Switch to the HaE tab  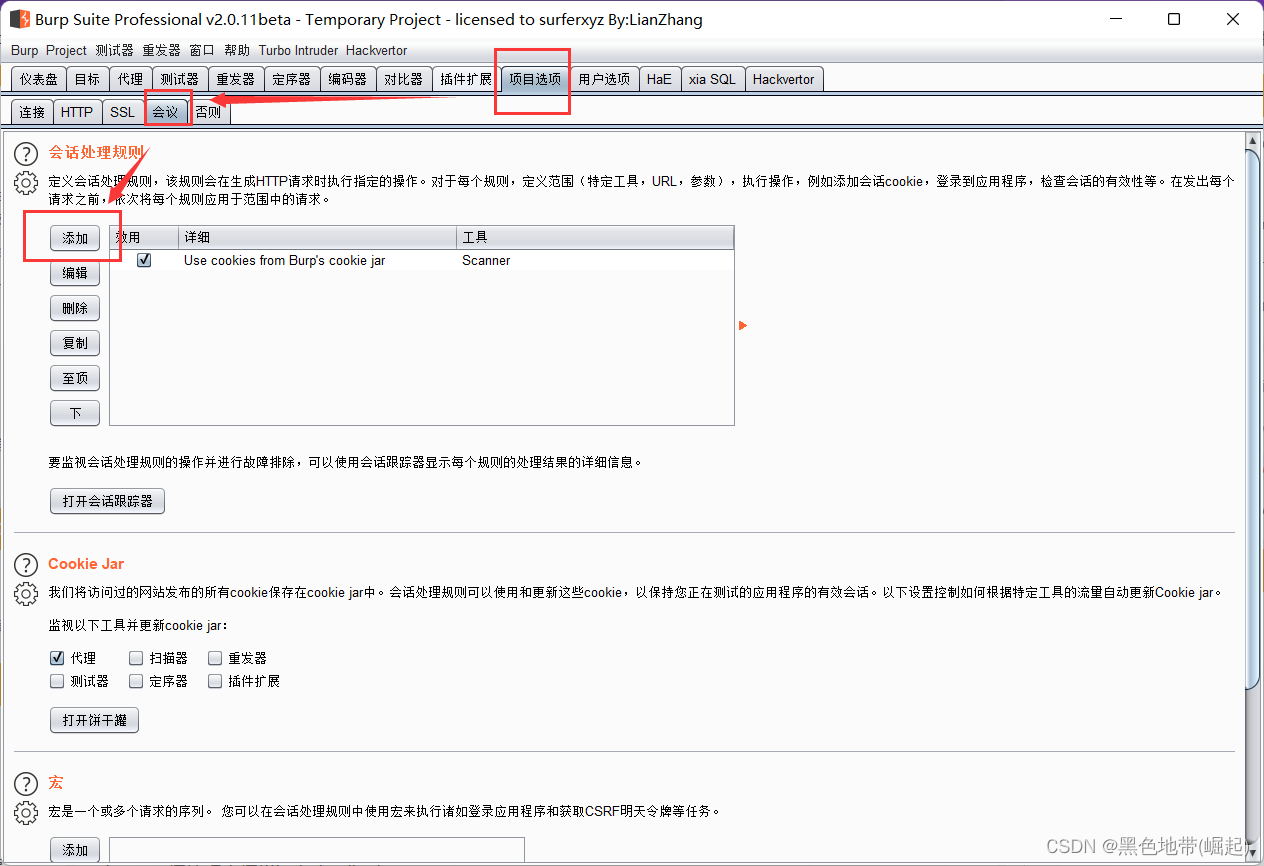[x=659, y=79]
